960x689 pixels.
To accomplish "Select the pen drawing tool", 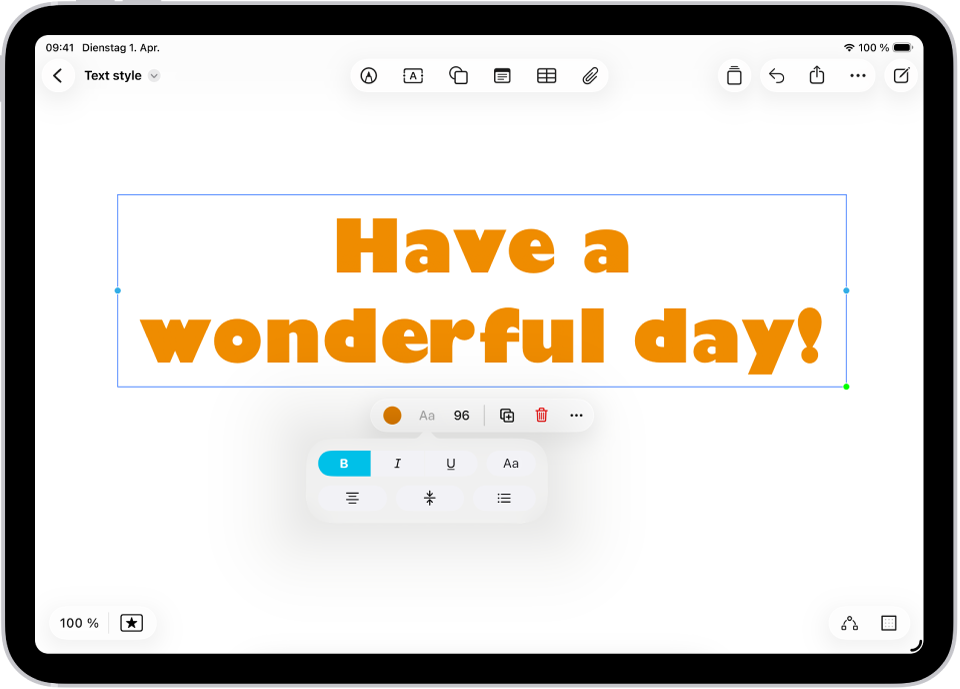I will click(x=369, y=76).
